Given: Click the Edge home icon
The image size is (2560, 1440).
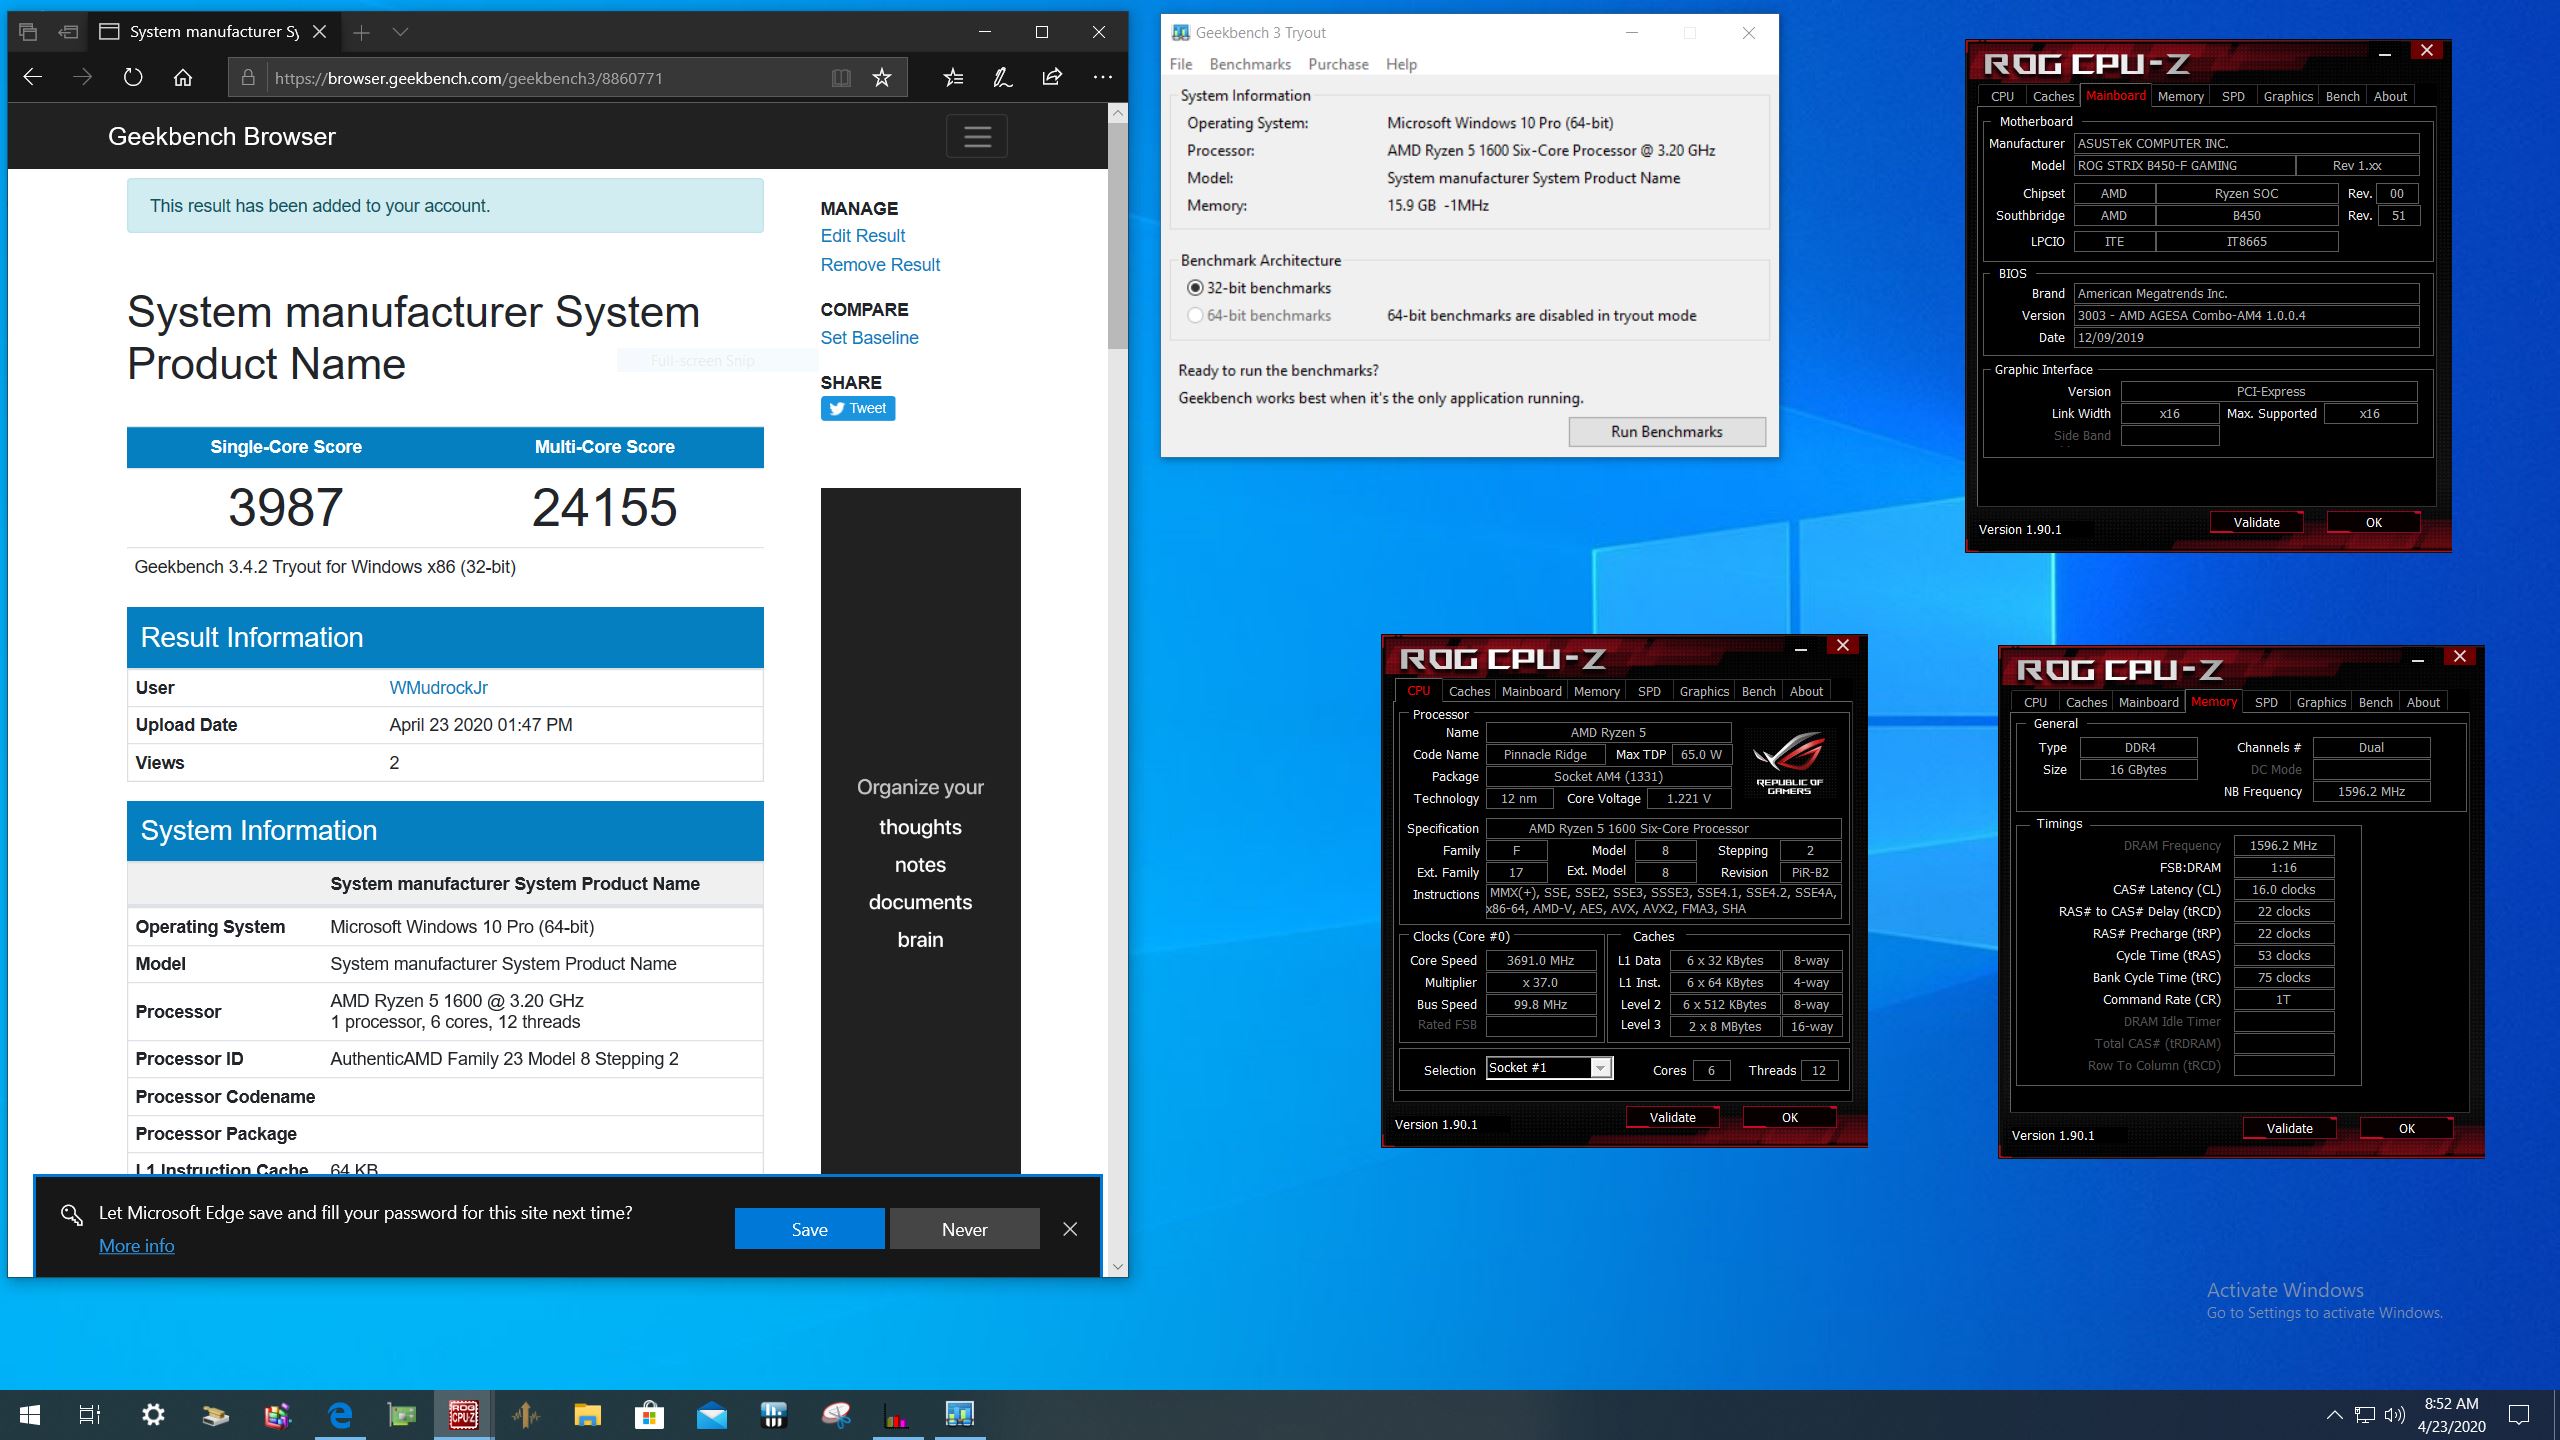Looking at the screenshot, I should coord(183,77).
